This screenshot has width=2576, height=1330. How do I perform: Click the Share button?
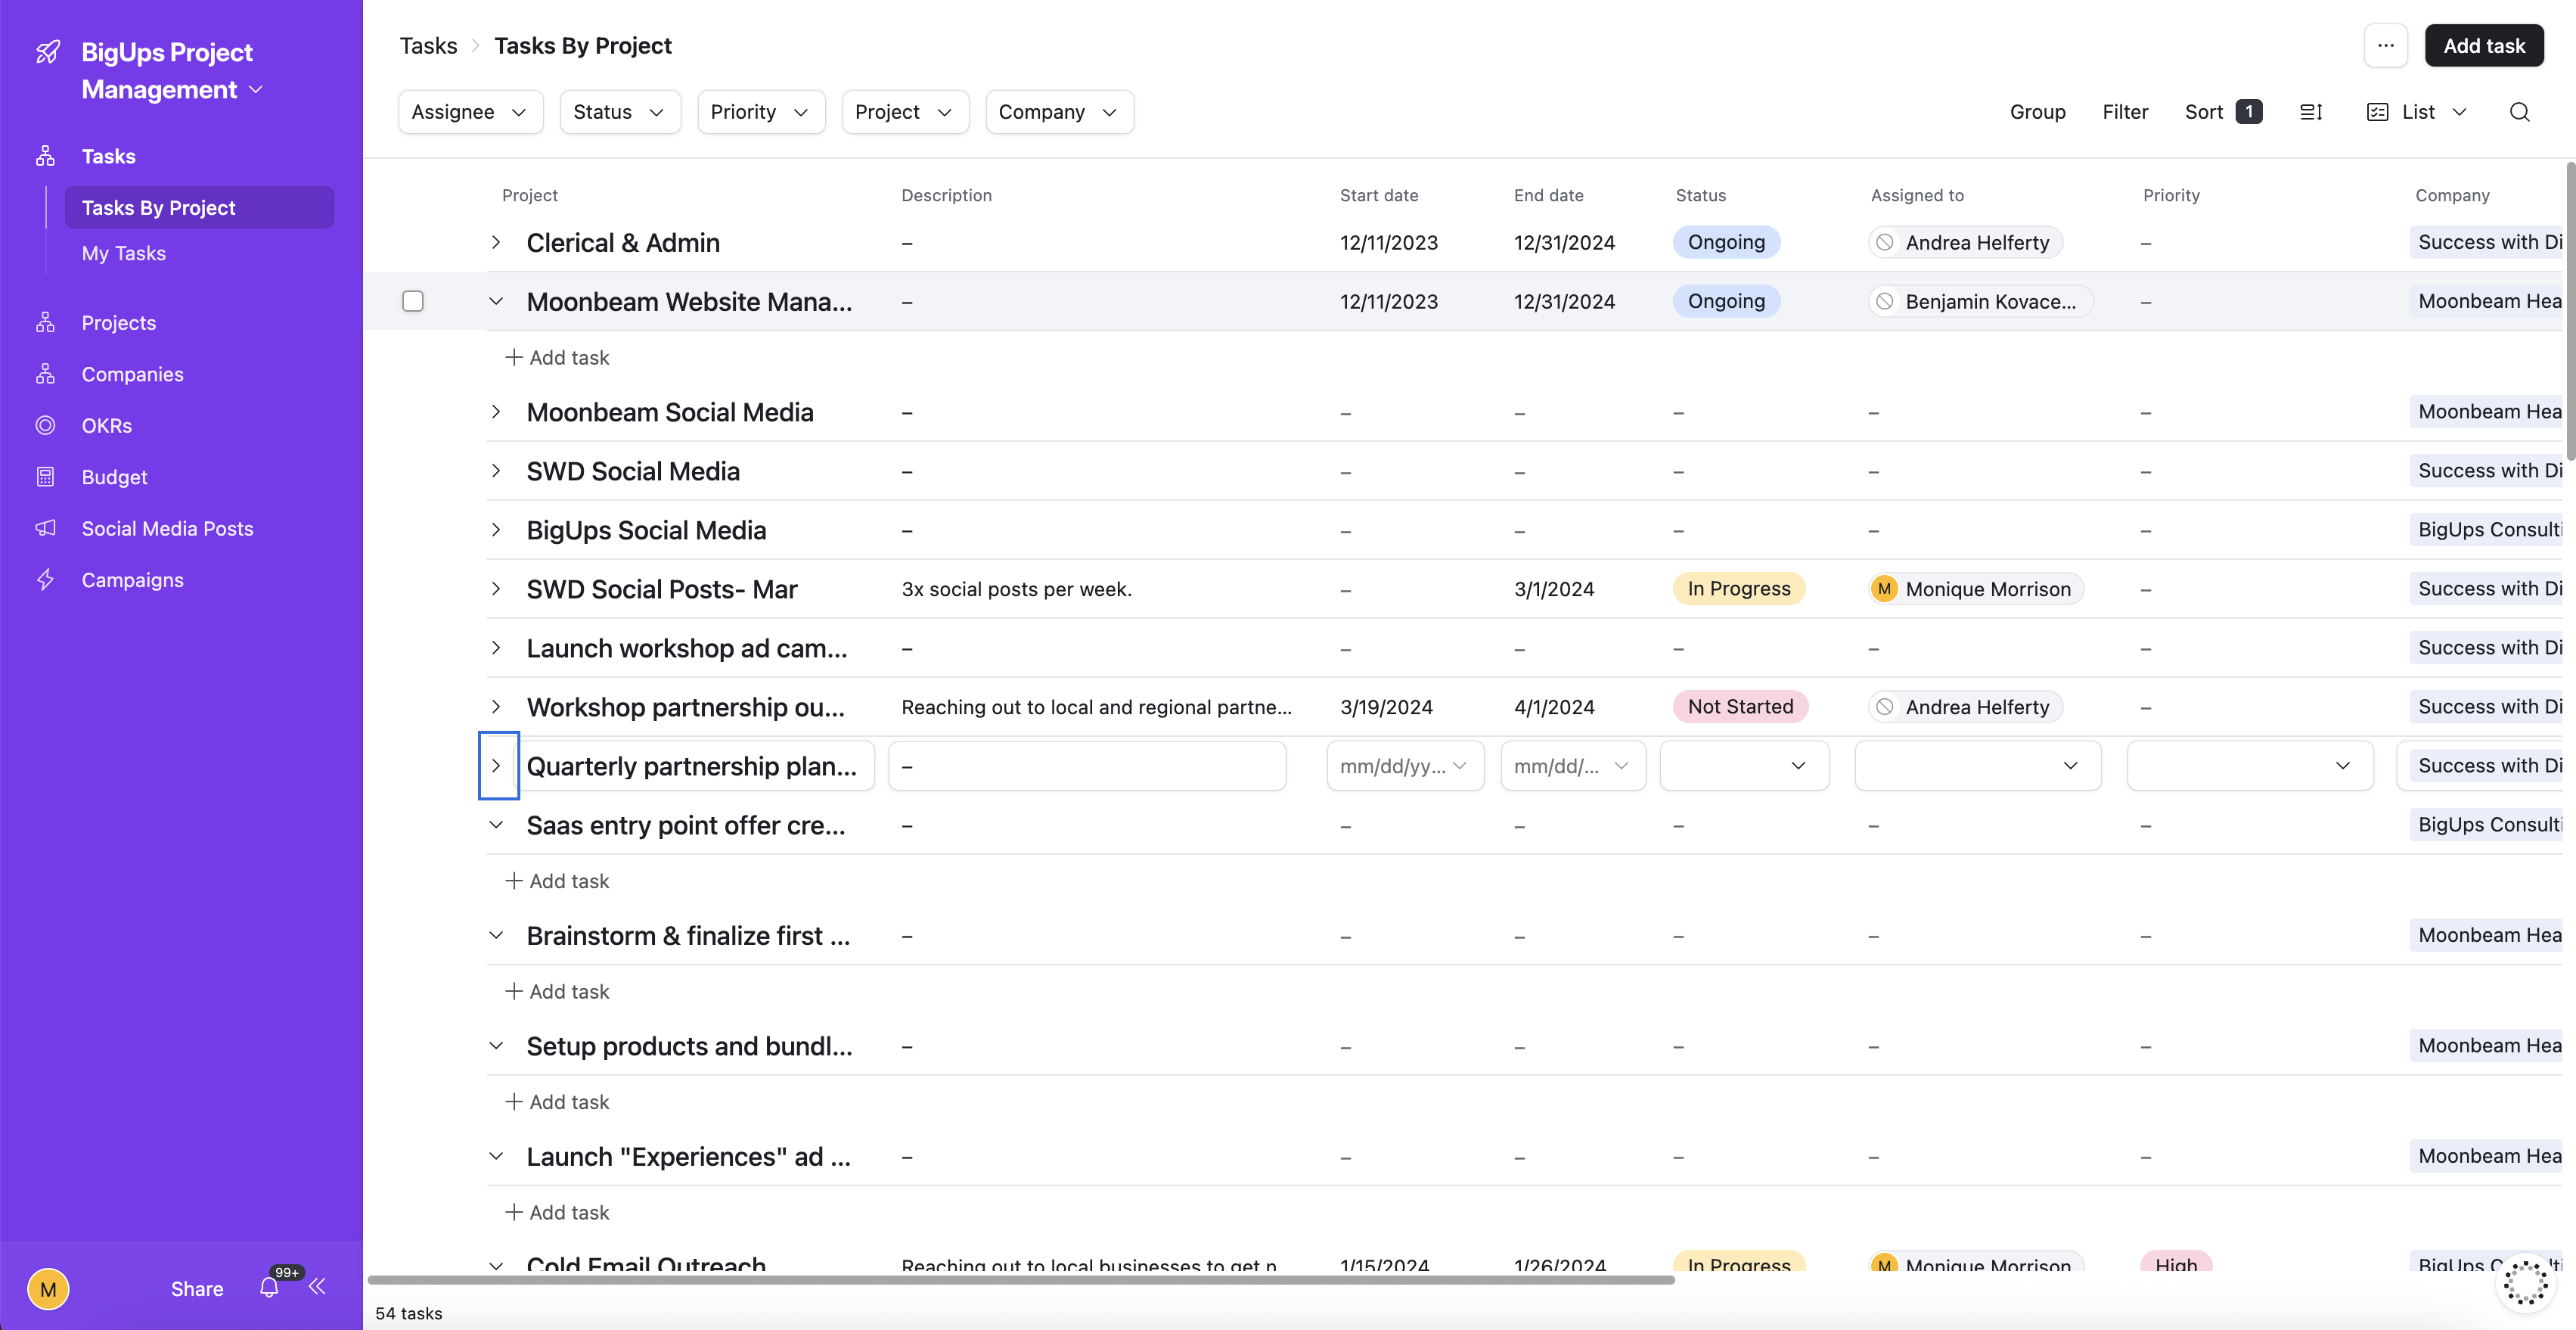pyautogui.click(x=197, y=1288)
